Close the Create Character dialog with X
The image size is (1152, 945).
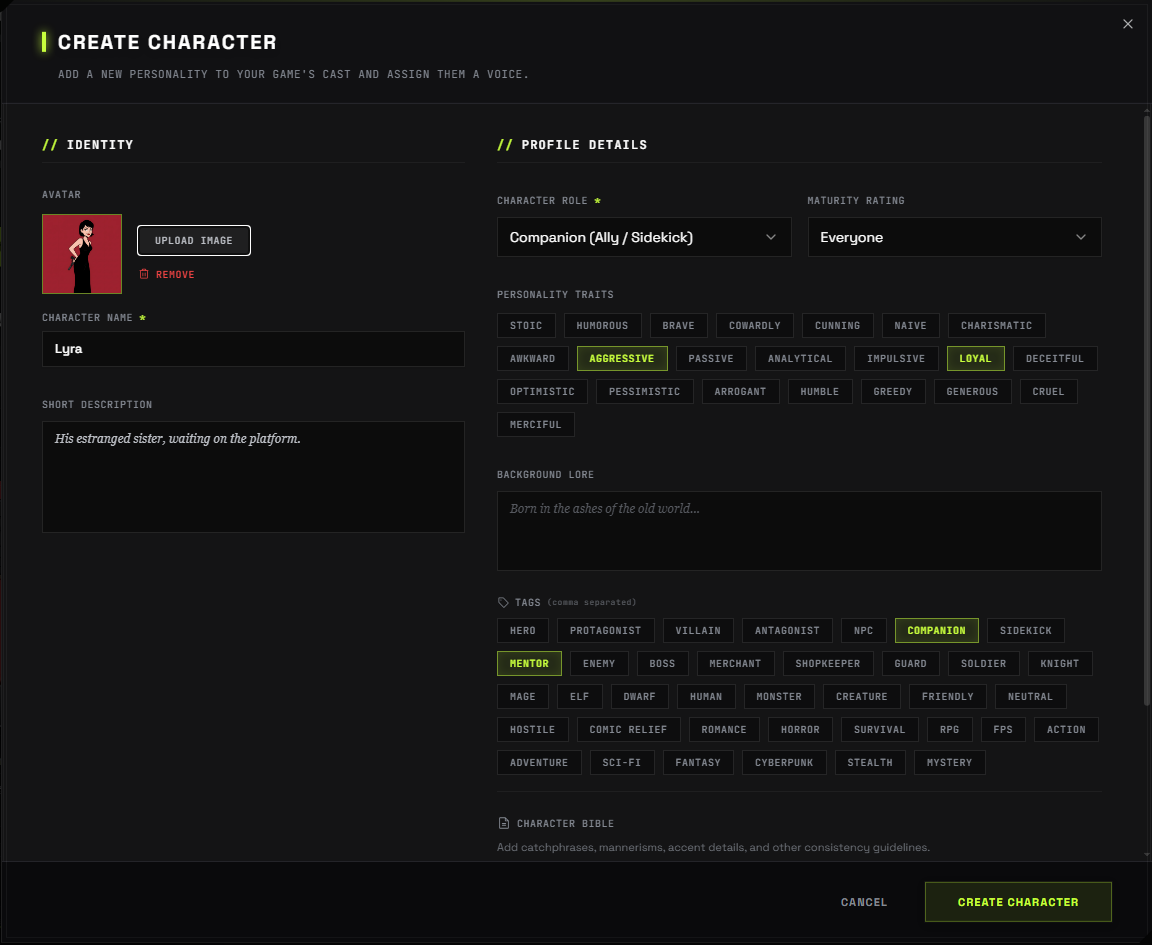tap(1128, 24)
